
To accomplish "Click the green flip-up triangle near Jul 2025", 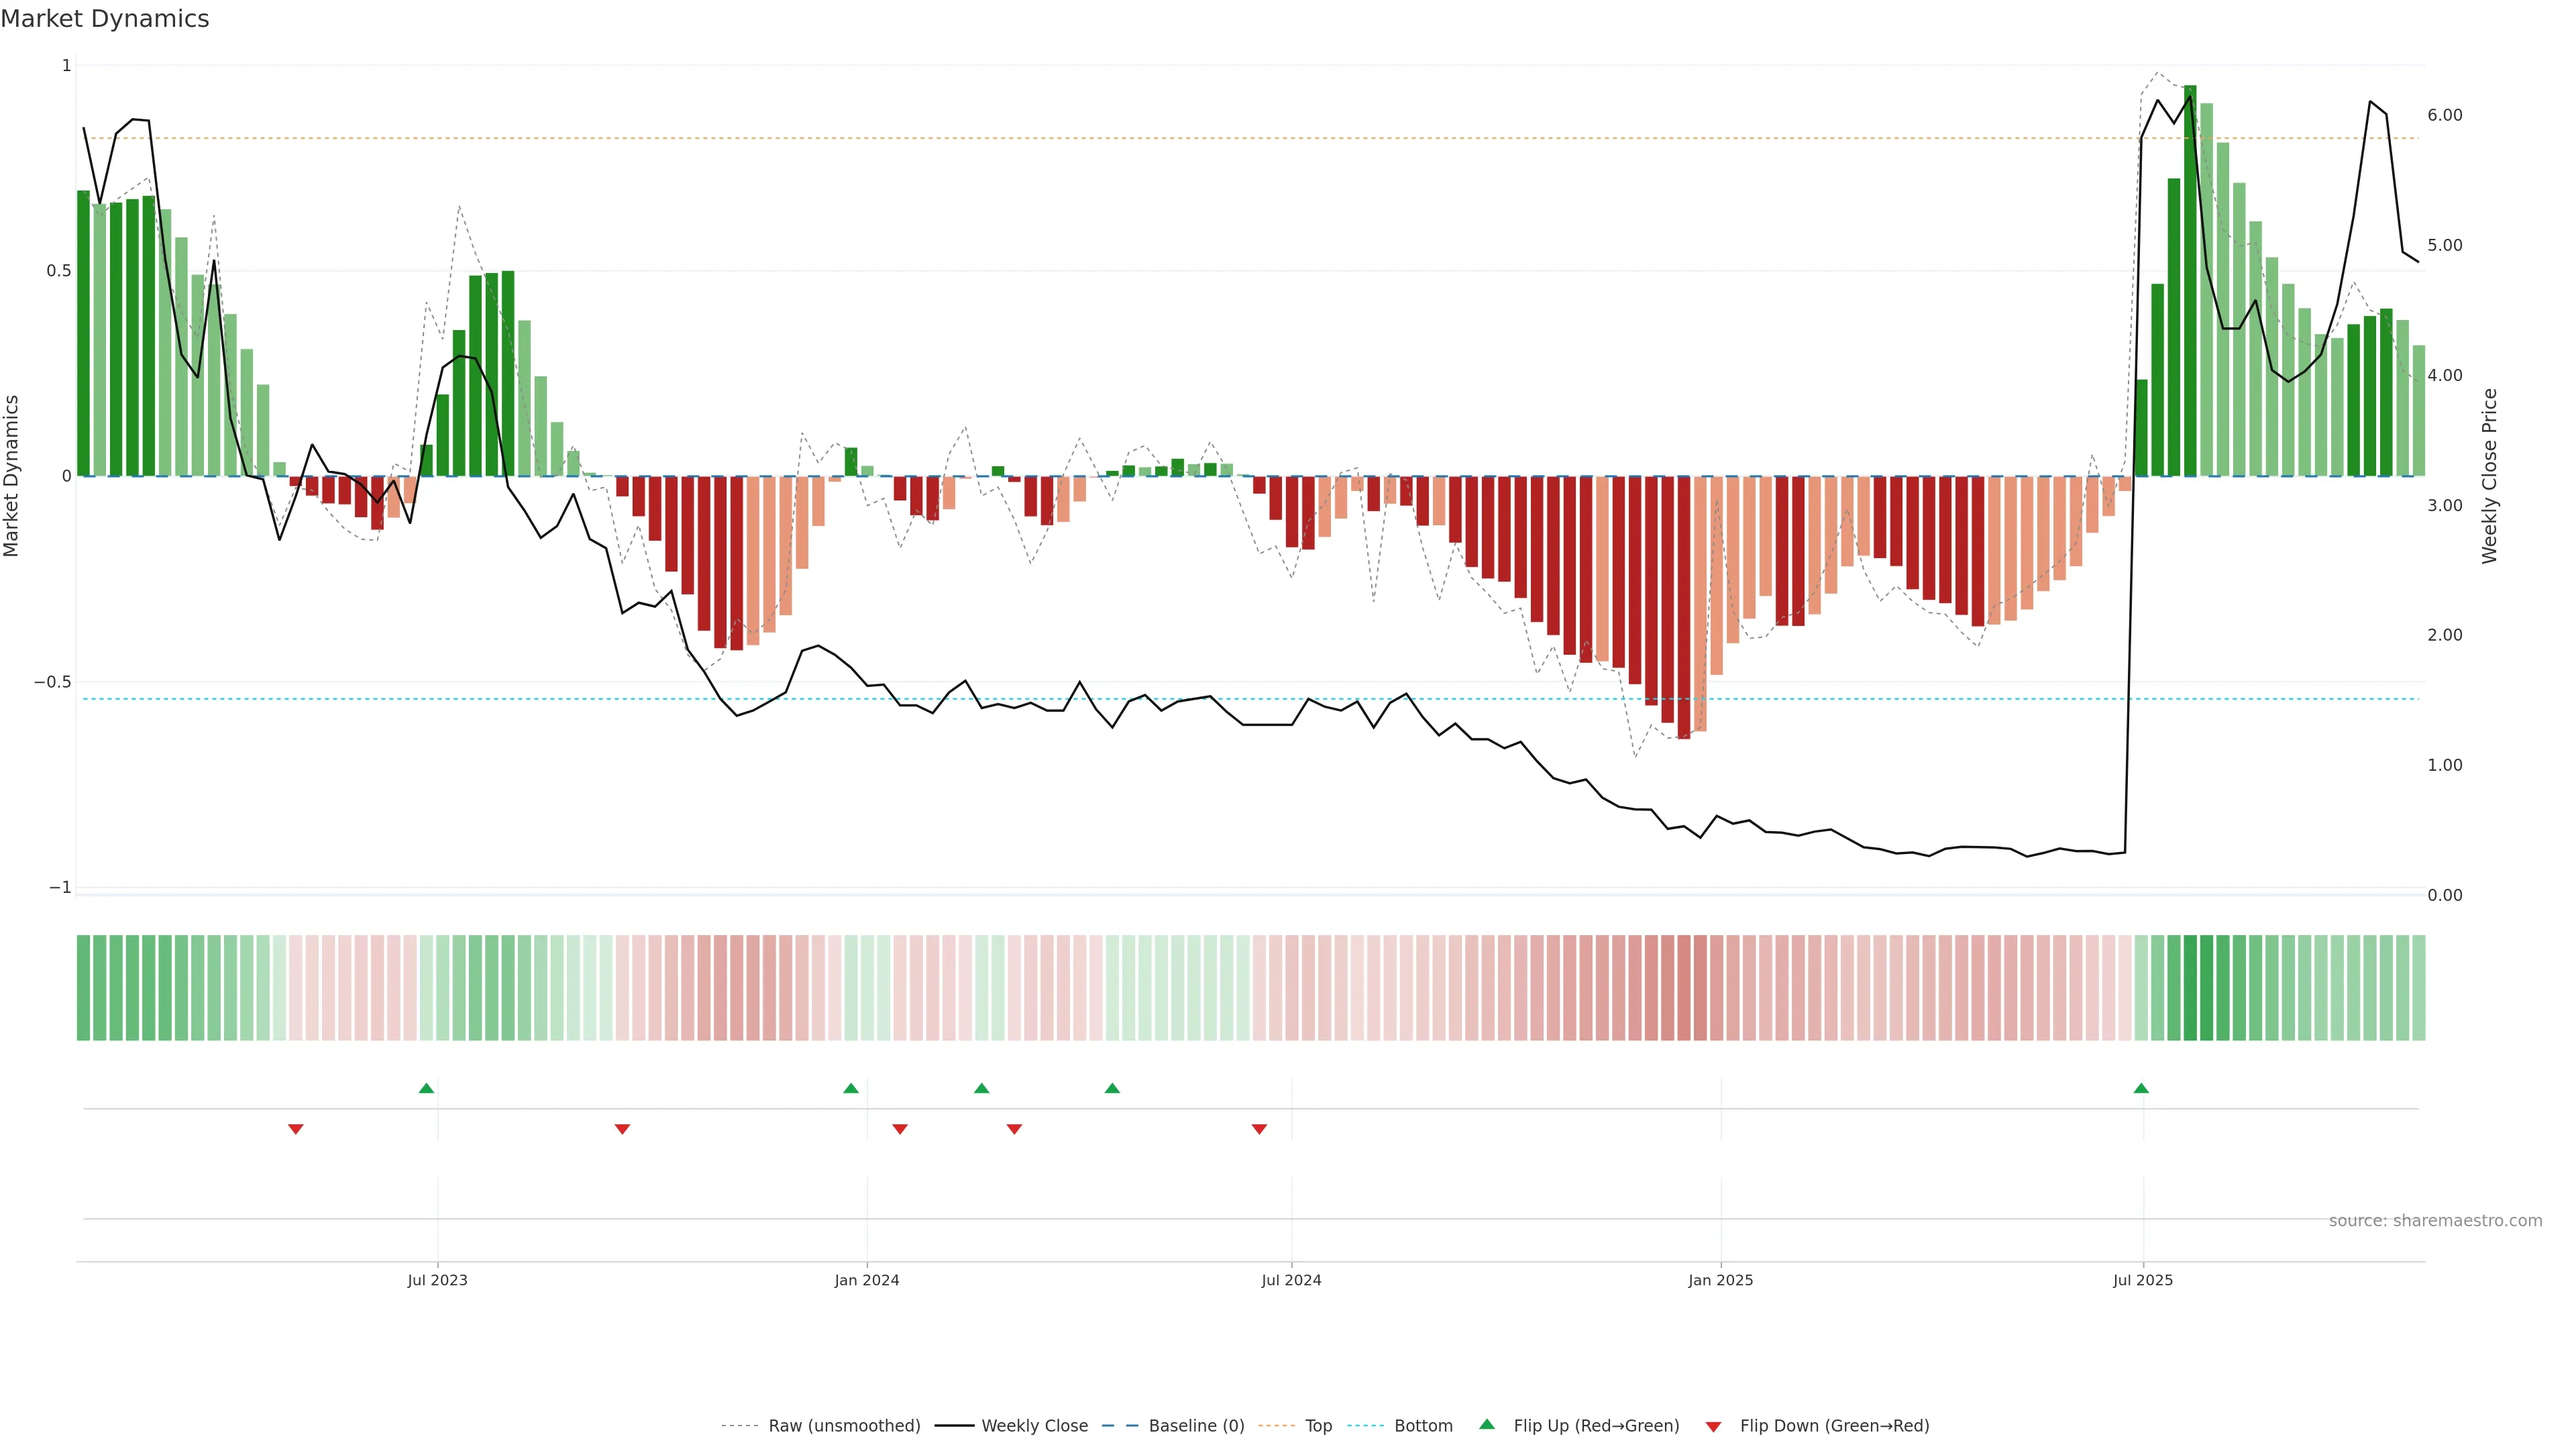I will tap(2141, 1088).
